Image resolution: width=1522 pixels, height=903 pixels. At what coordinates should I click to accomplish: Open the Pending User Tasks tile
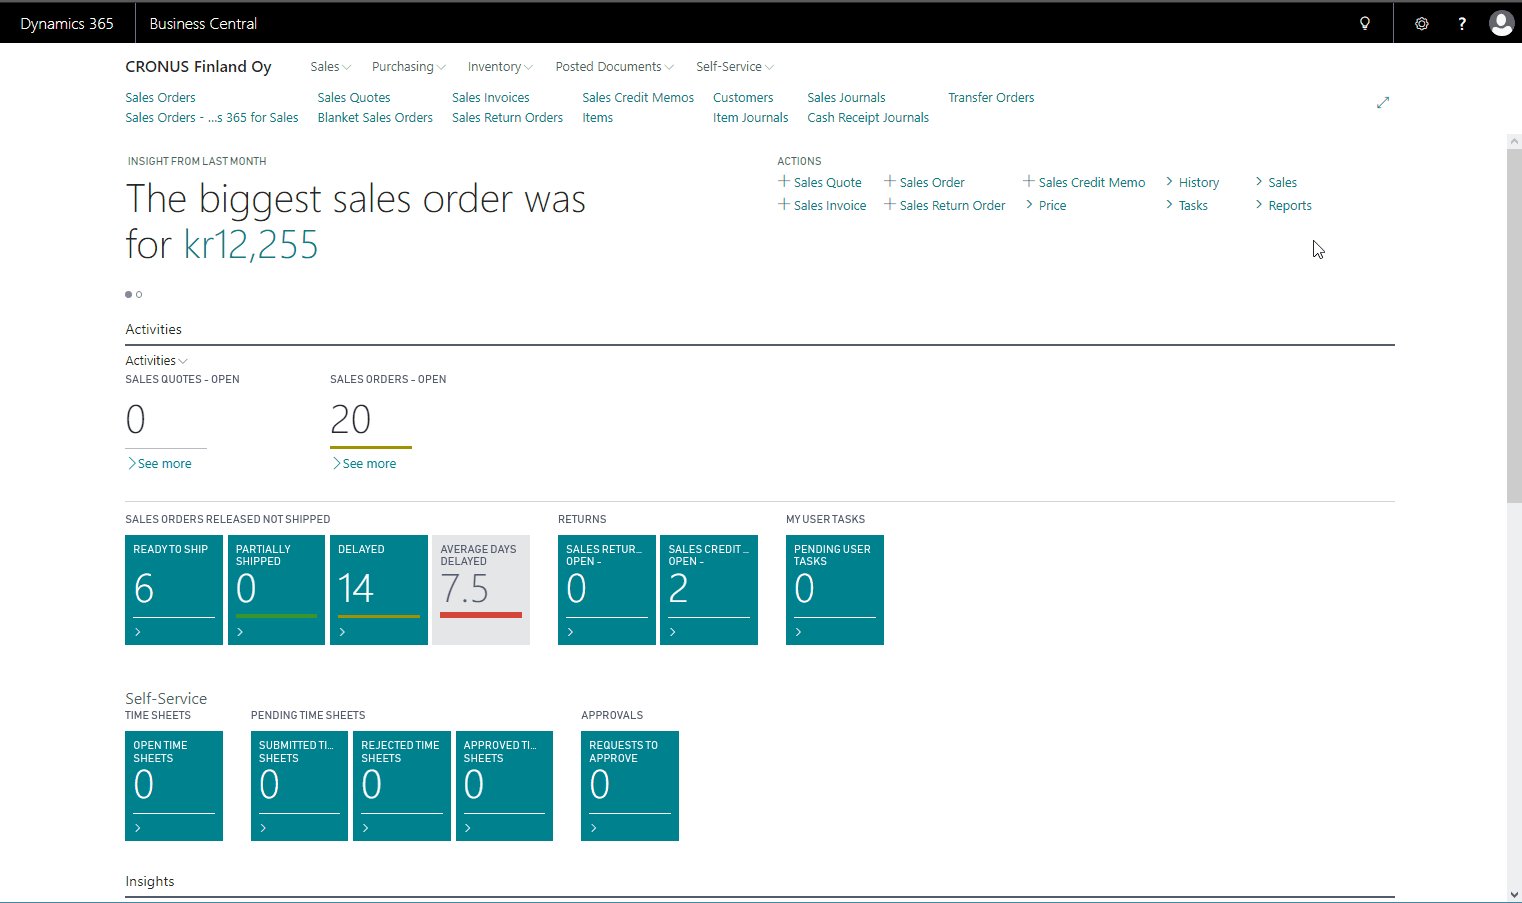tap(834, 590)
